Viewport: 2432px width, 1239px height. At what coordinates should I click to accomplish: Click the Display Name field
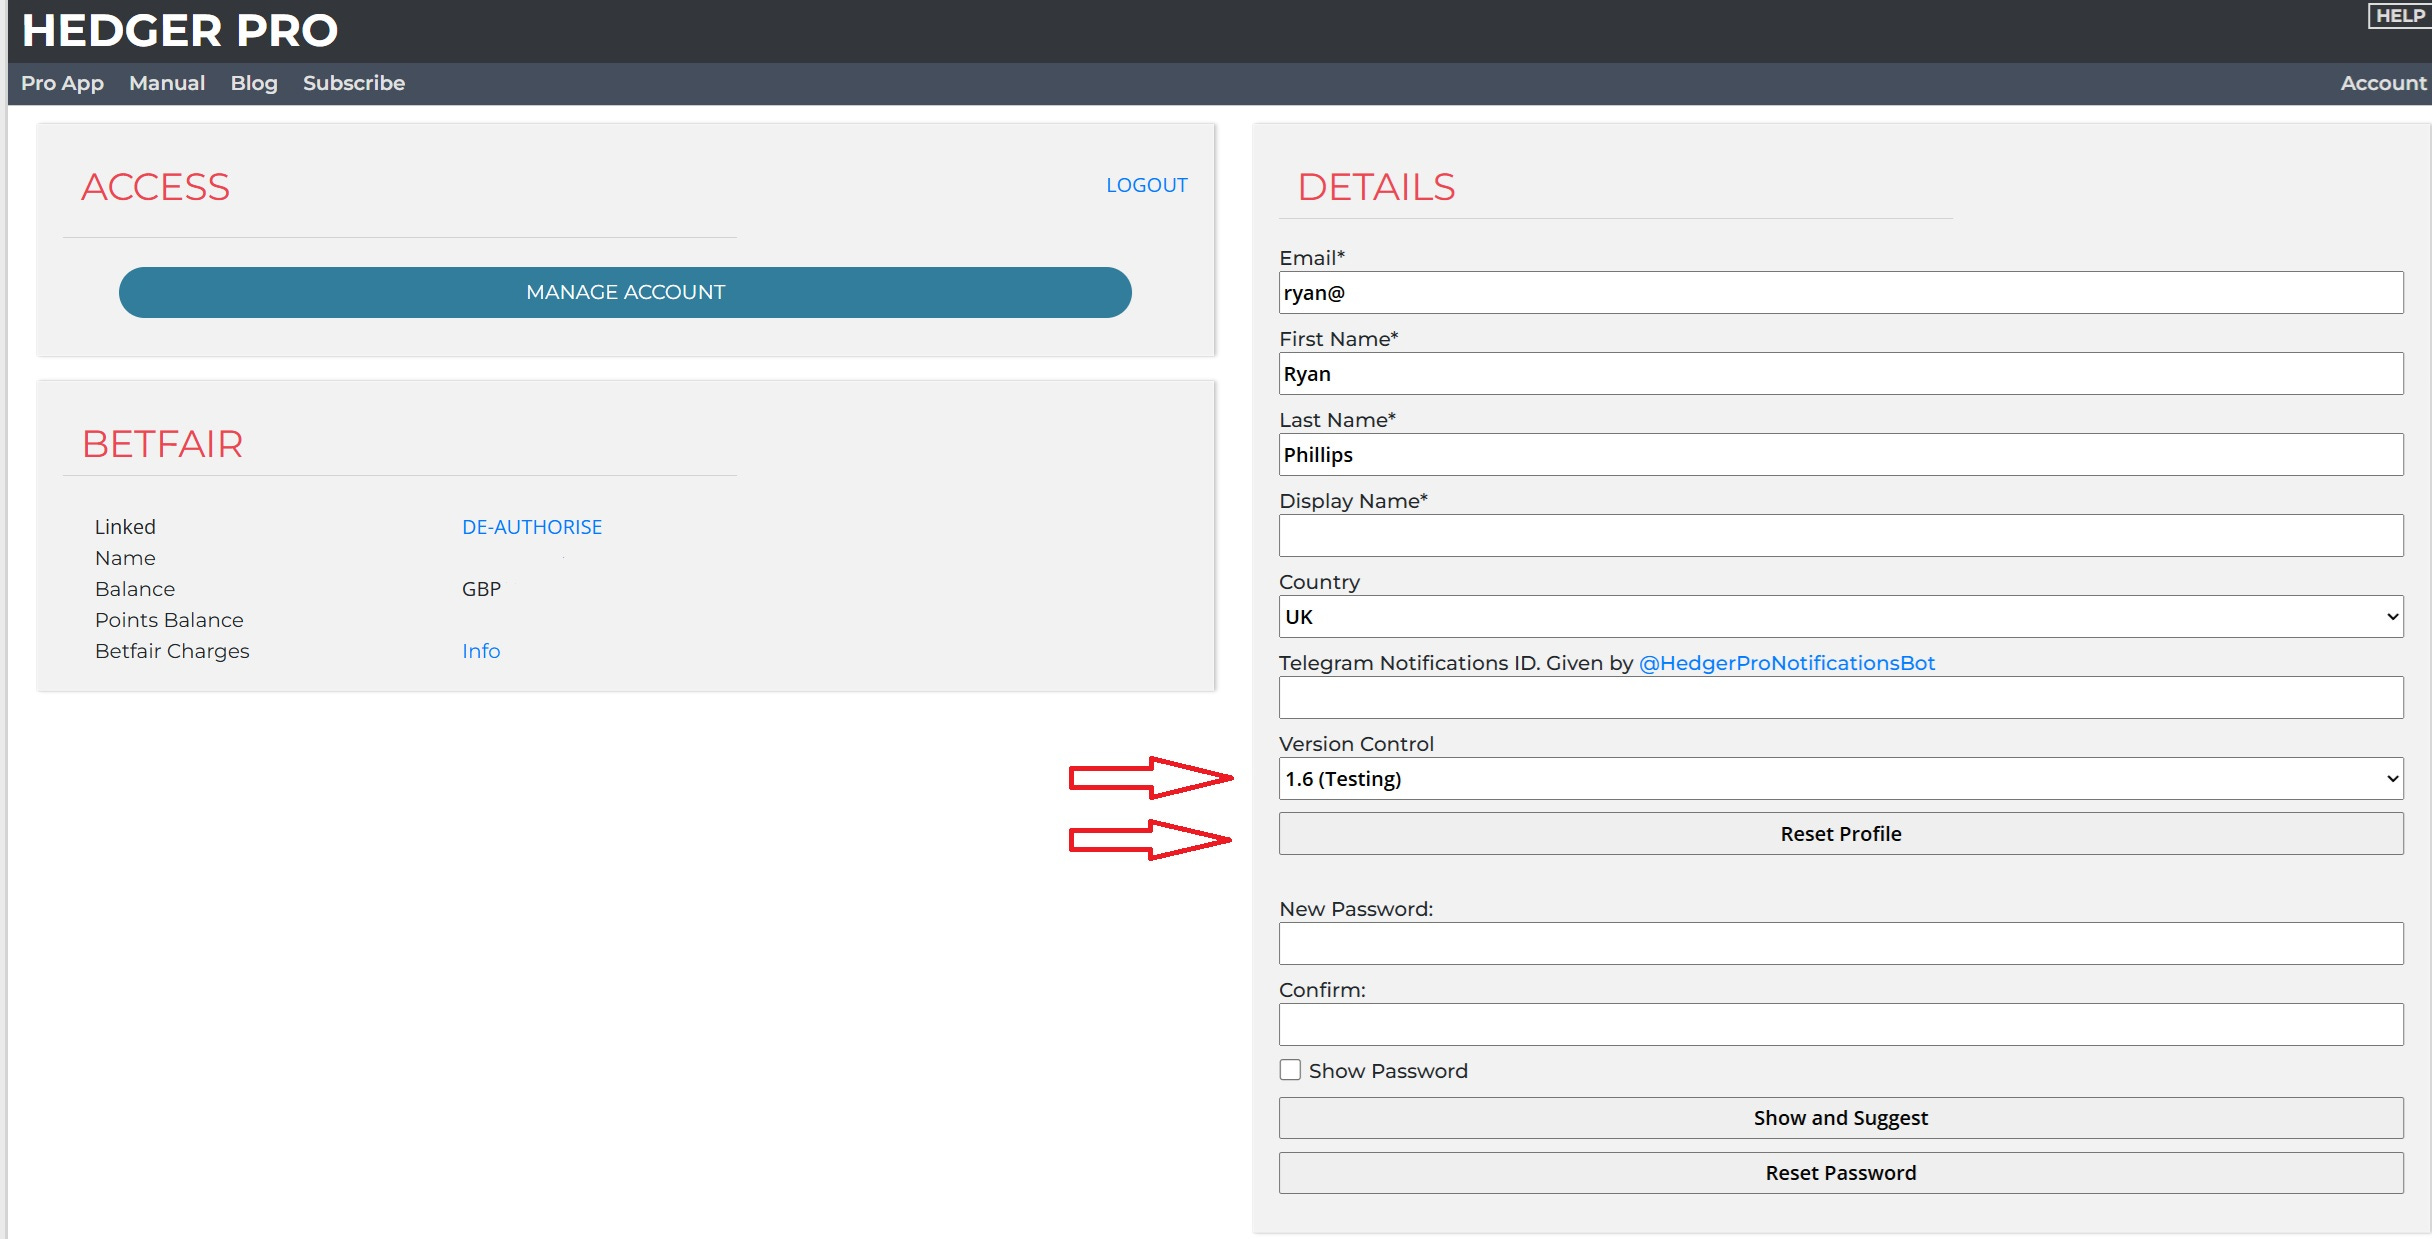coord(1841,536)
